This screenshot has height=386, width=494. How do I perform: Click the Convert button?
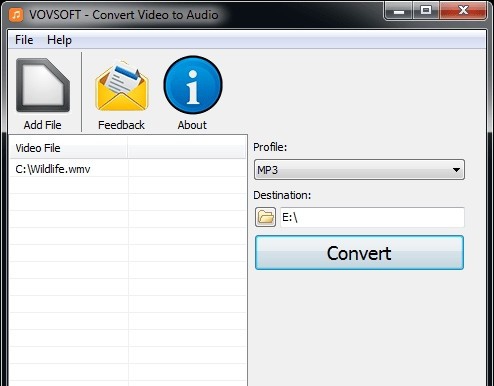click(359, 253)
